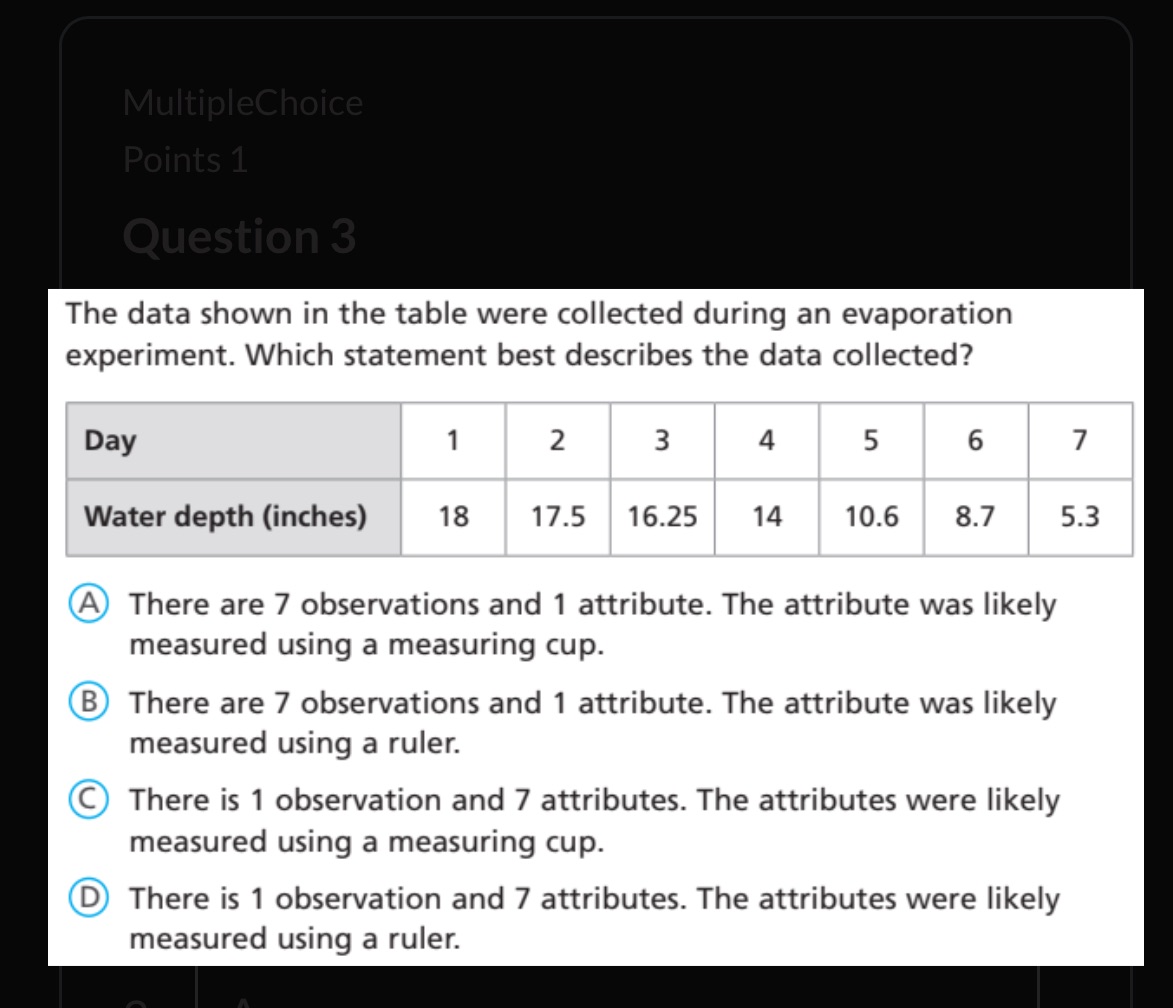Click the Points 1 label
This screenshot has height=1008, width=1173.
[184, 159]
